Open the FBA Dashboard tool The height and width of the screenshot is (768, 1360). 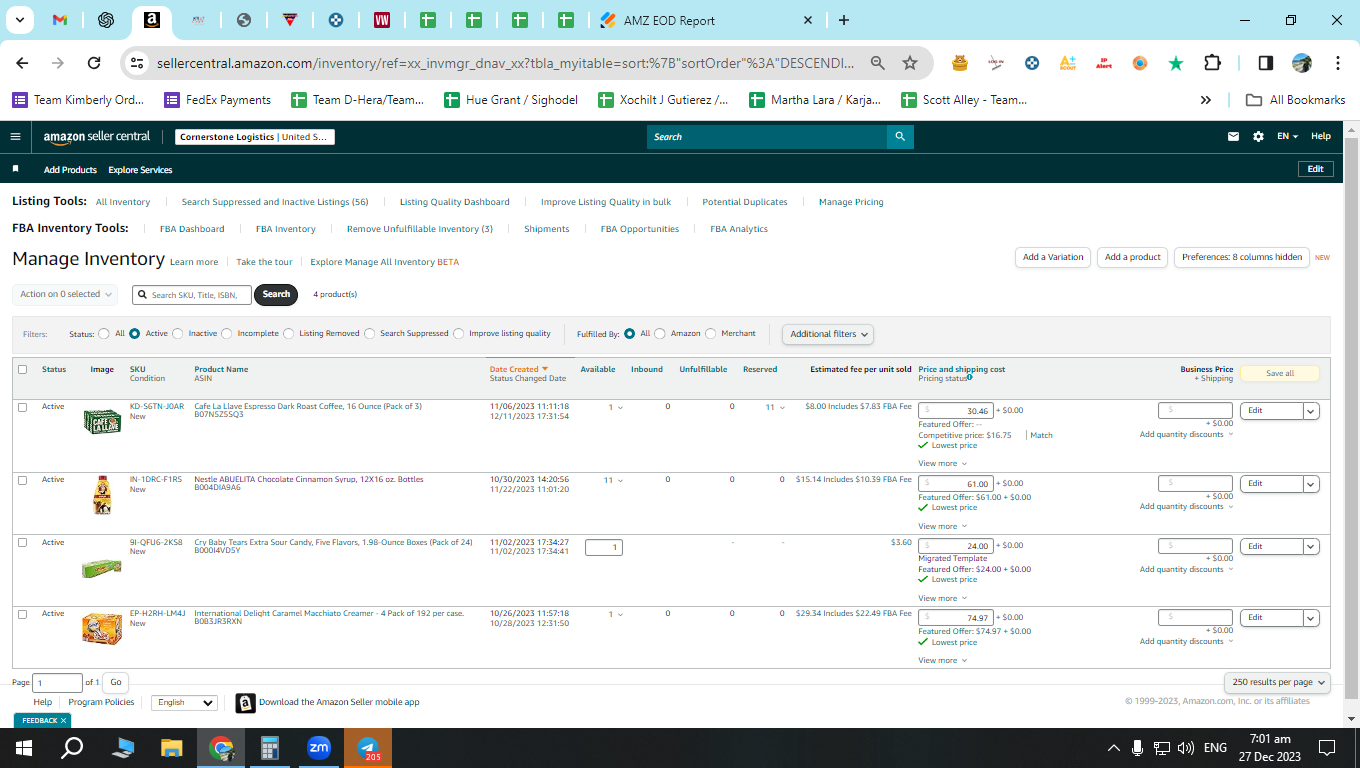[x=192, y=229]
